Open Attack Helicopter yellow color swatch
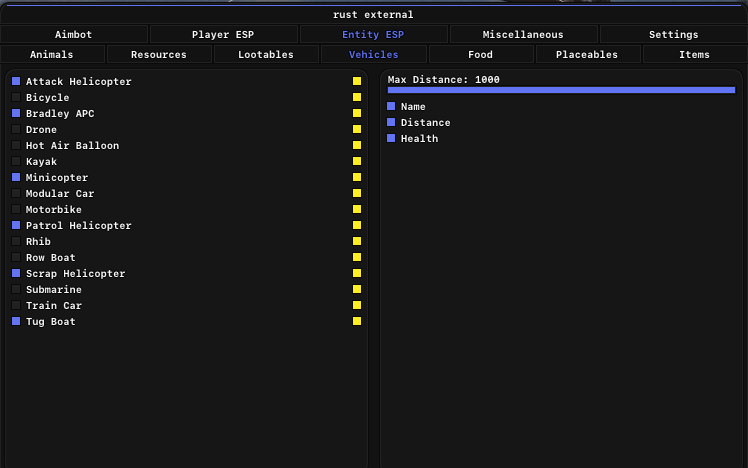The image size is (748, 468). pyautogui.click(x=357, y=81)
